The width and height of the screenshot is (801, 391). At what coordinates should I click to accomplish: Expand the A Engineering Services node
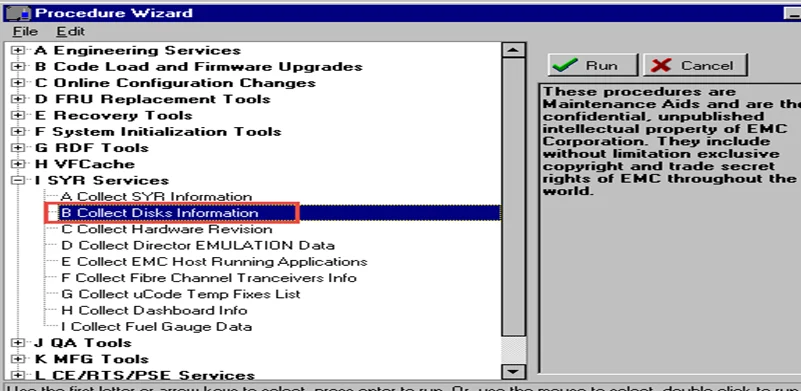pos(18,50)
